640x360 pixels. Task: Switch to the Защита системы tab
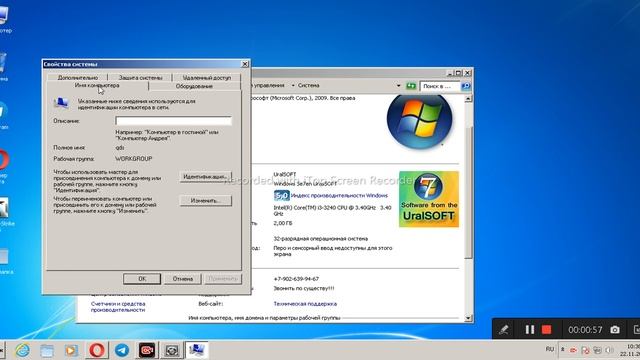140,77
